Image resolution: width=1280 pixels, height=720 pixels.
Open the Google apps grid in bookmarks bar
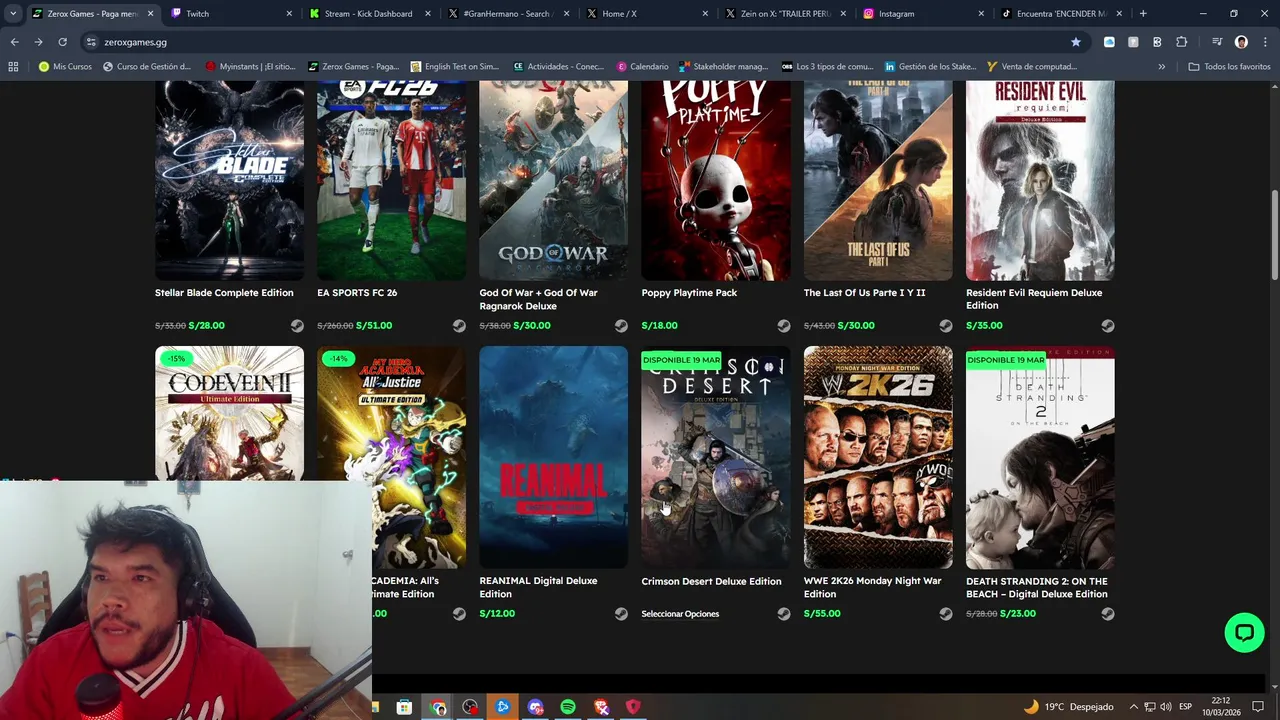[13, 66]
